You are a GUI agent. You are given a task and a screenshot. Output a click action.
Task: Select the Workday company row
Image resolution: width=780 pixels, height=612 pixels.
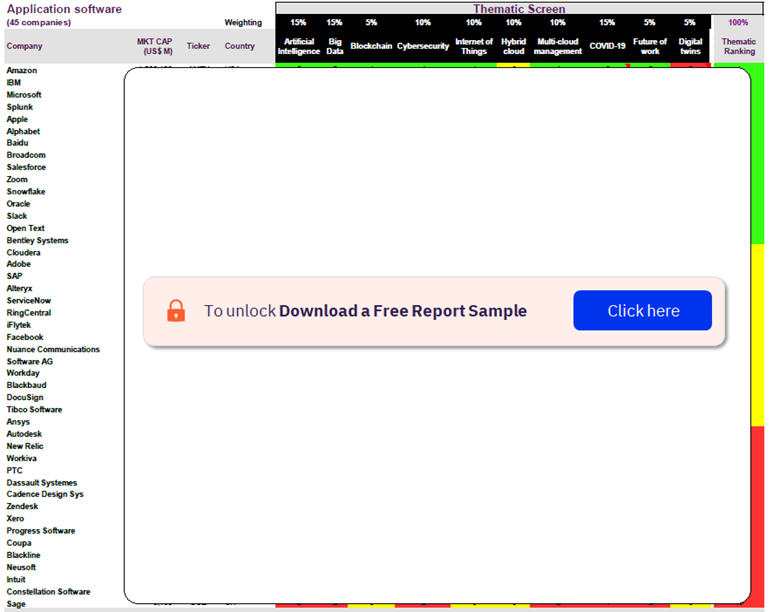23,373
